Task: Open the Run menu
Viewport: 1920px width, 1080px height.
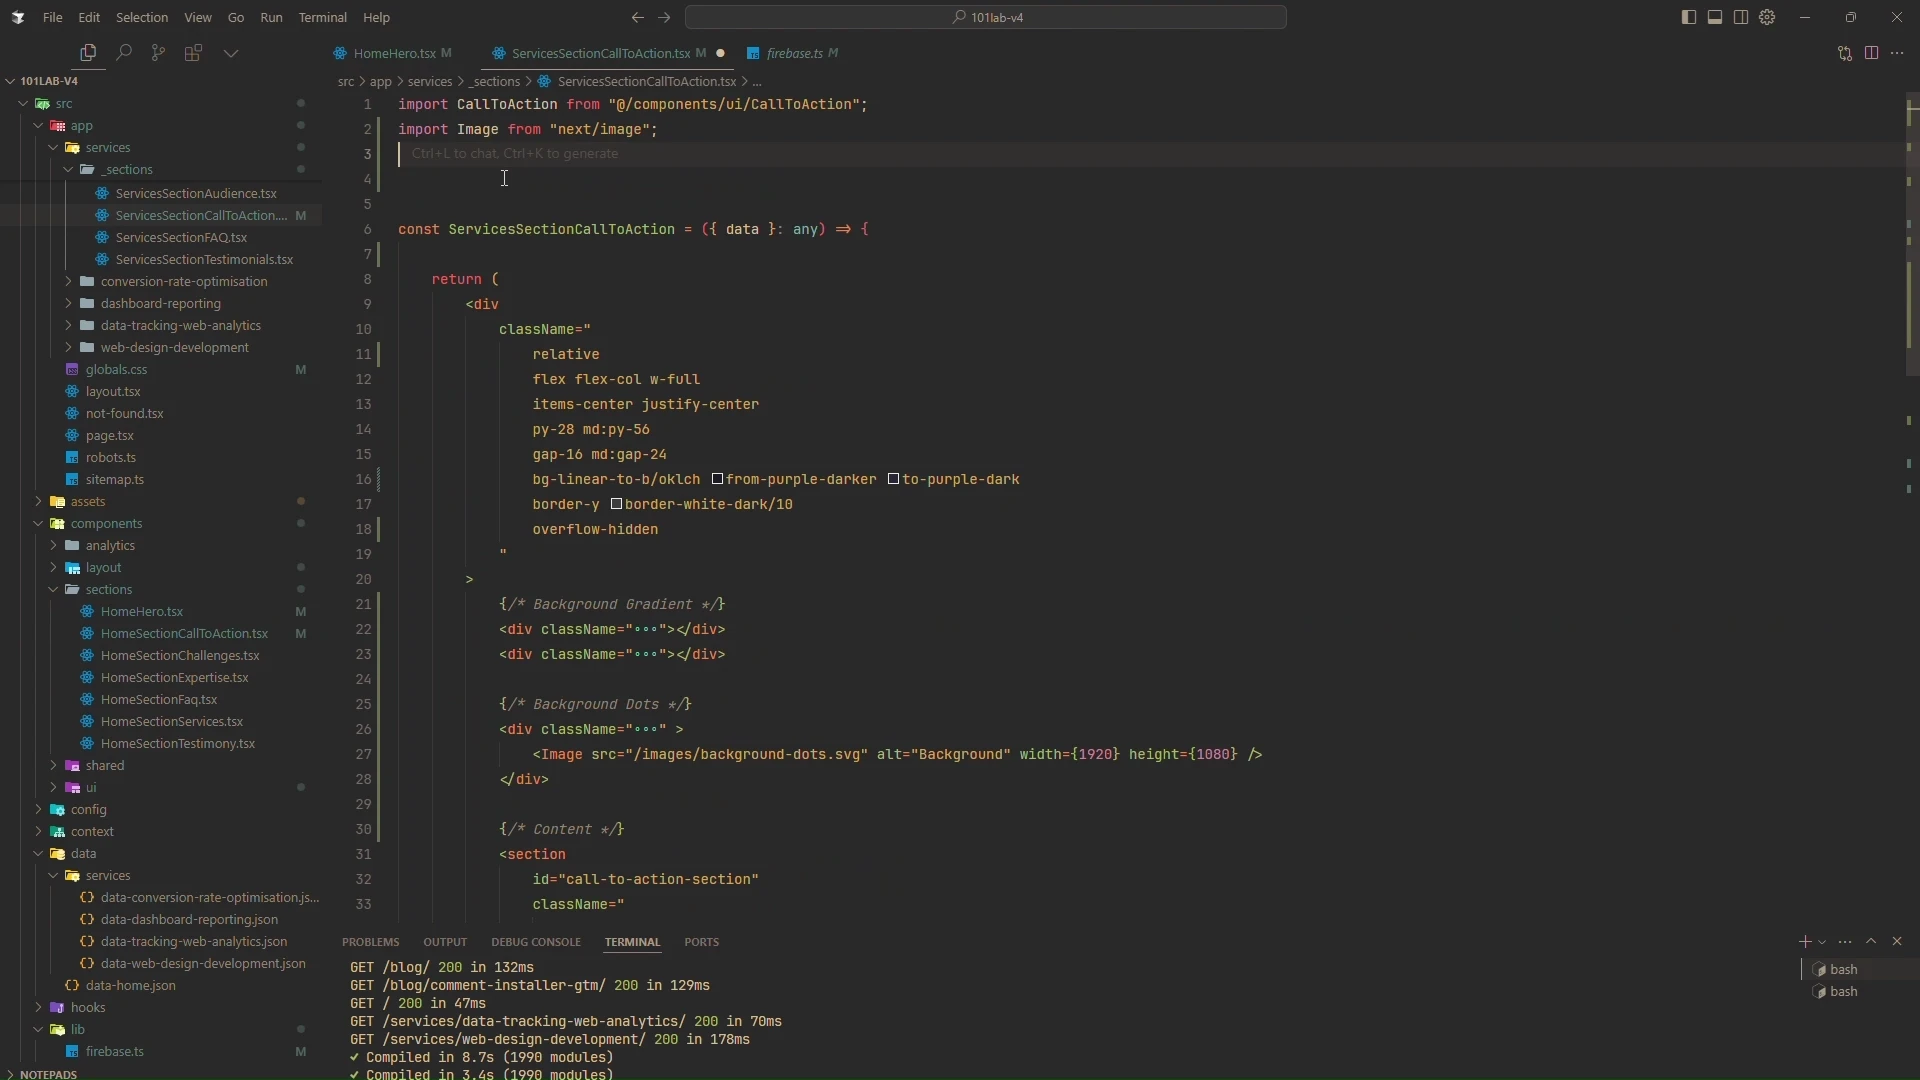Action: point(271,17)
